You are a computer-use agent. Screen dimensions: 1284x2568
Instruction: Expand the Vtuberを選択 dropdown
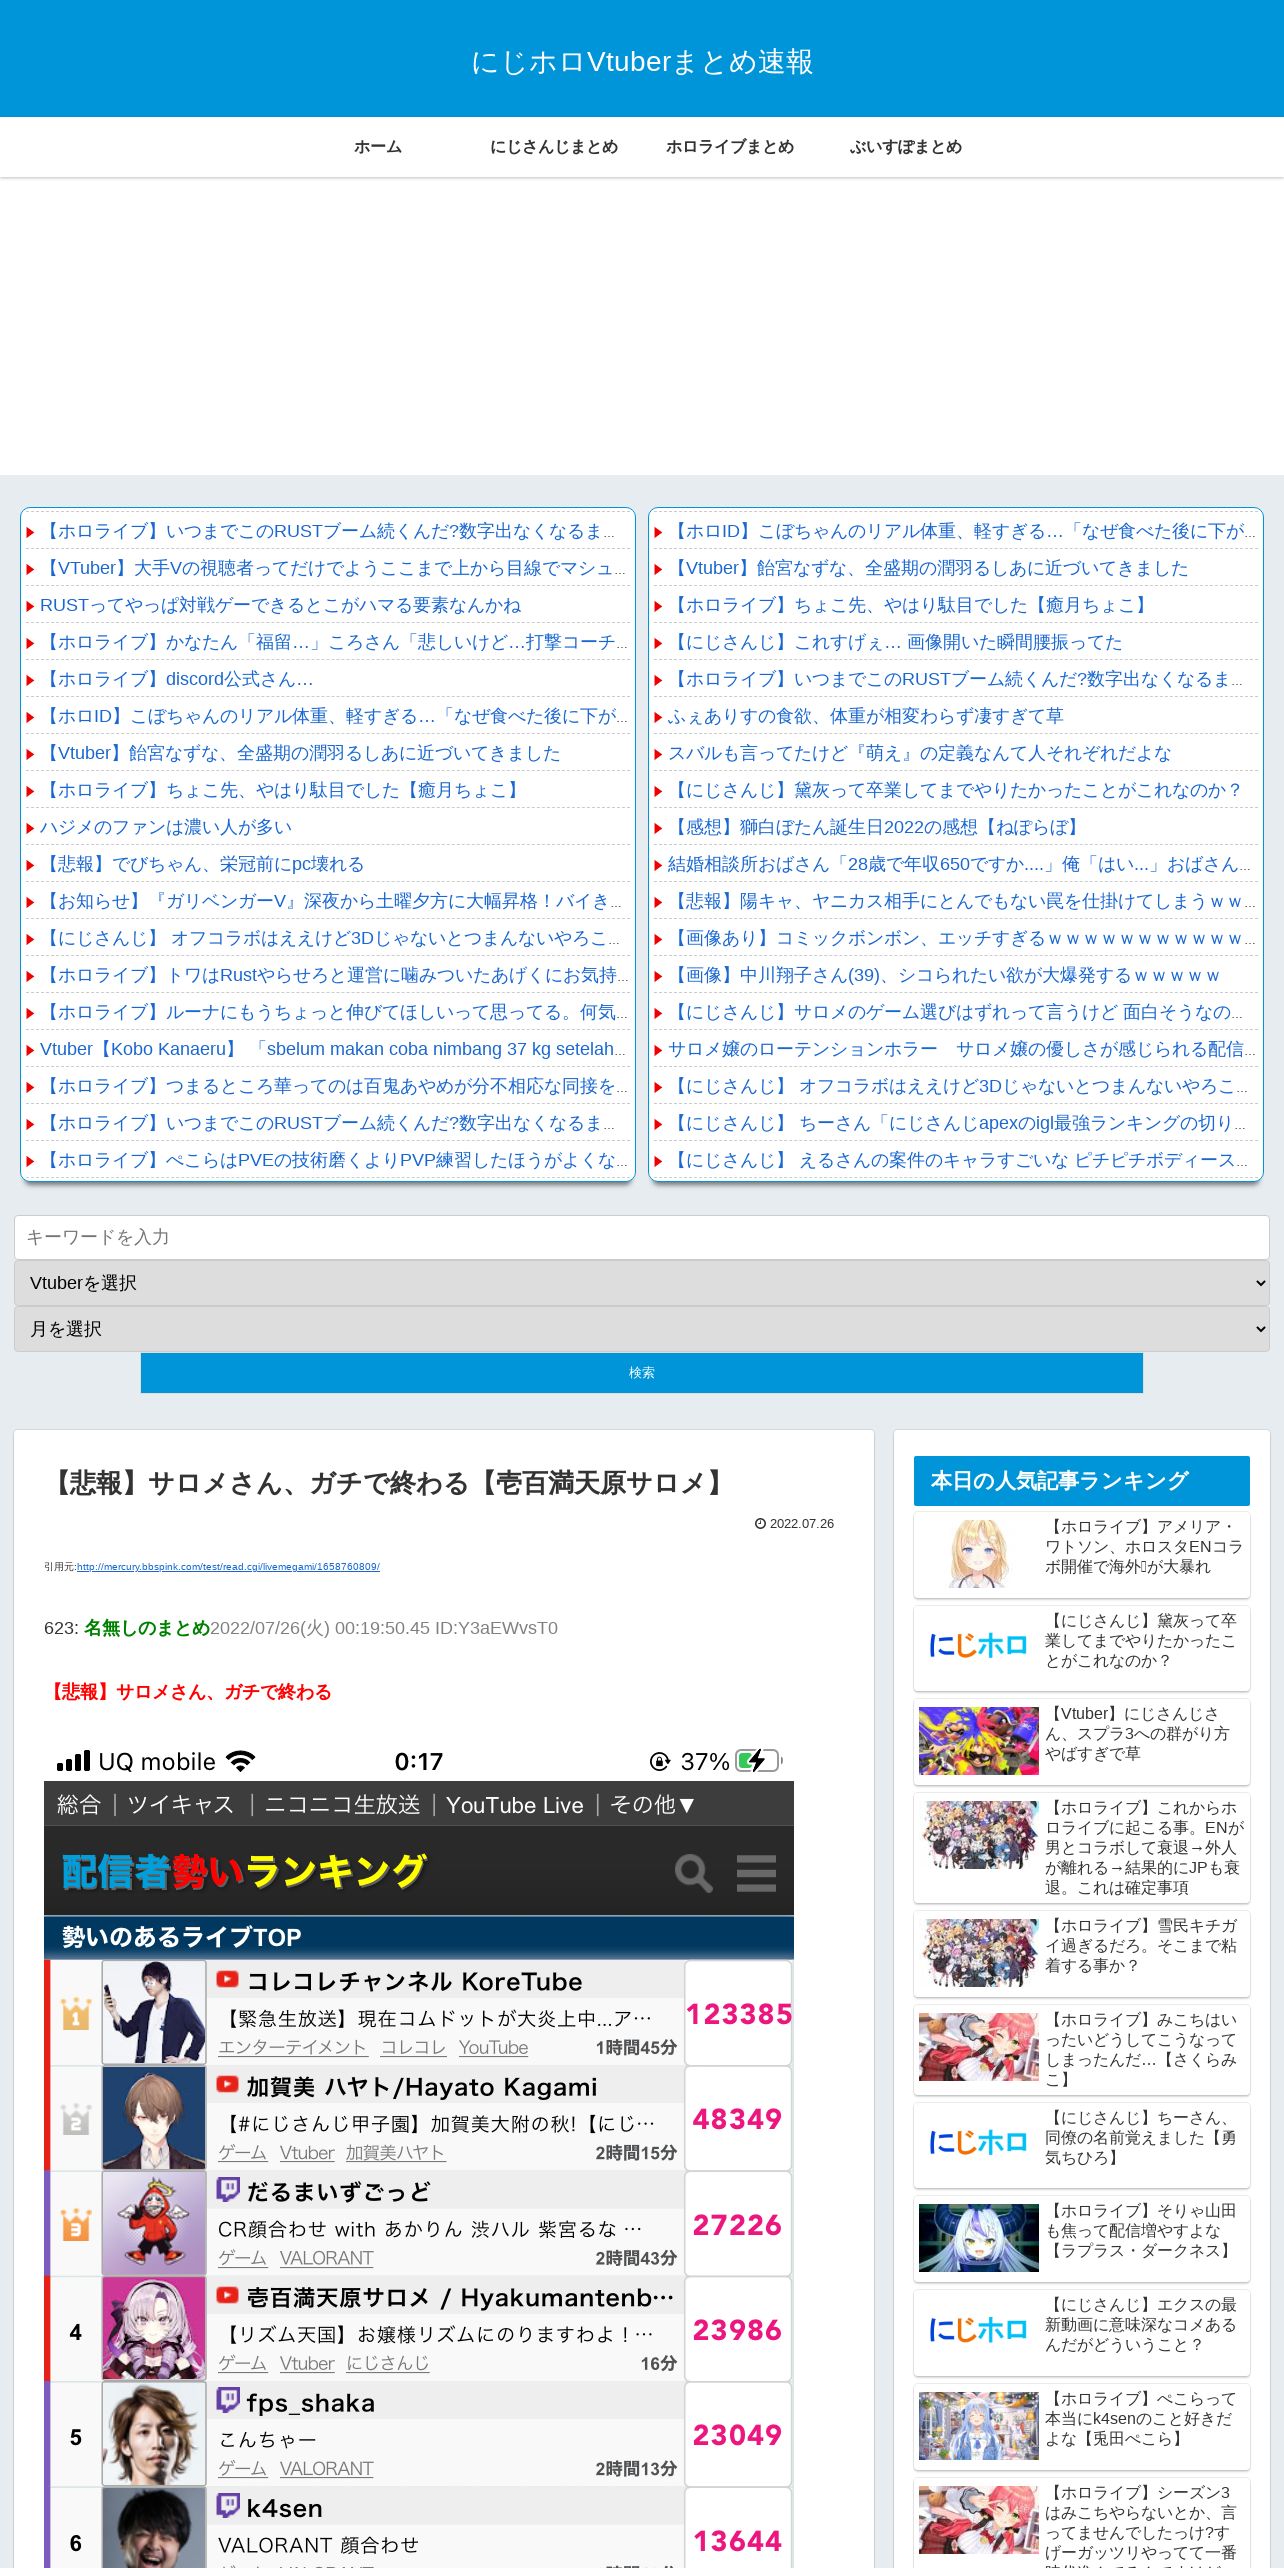[642, 1283]
